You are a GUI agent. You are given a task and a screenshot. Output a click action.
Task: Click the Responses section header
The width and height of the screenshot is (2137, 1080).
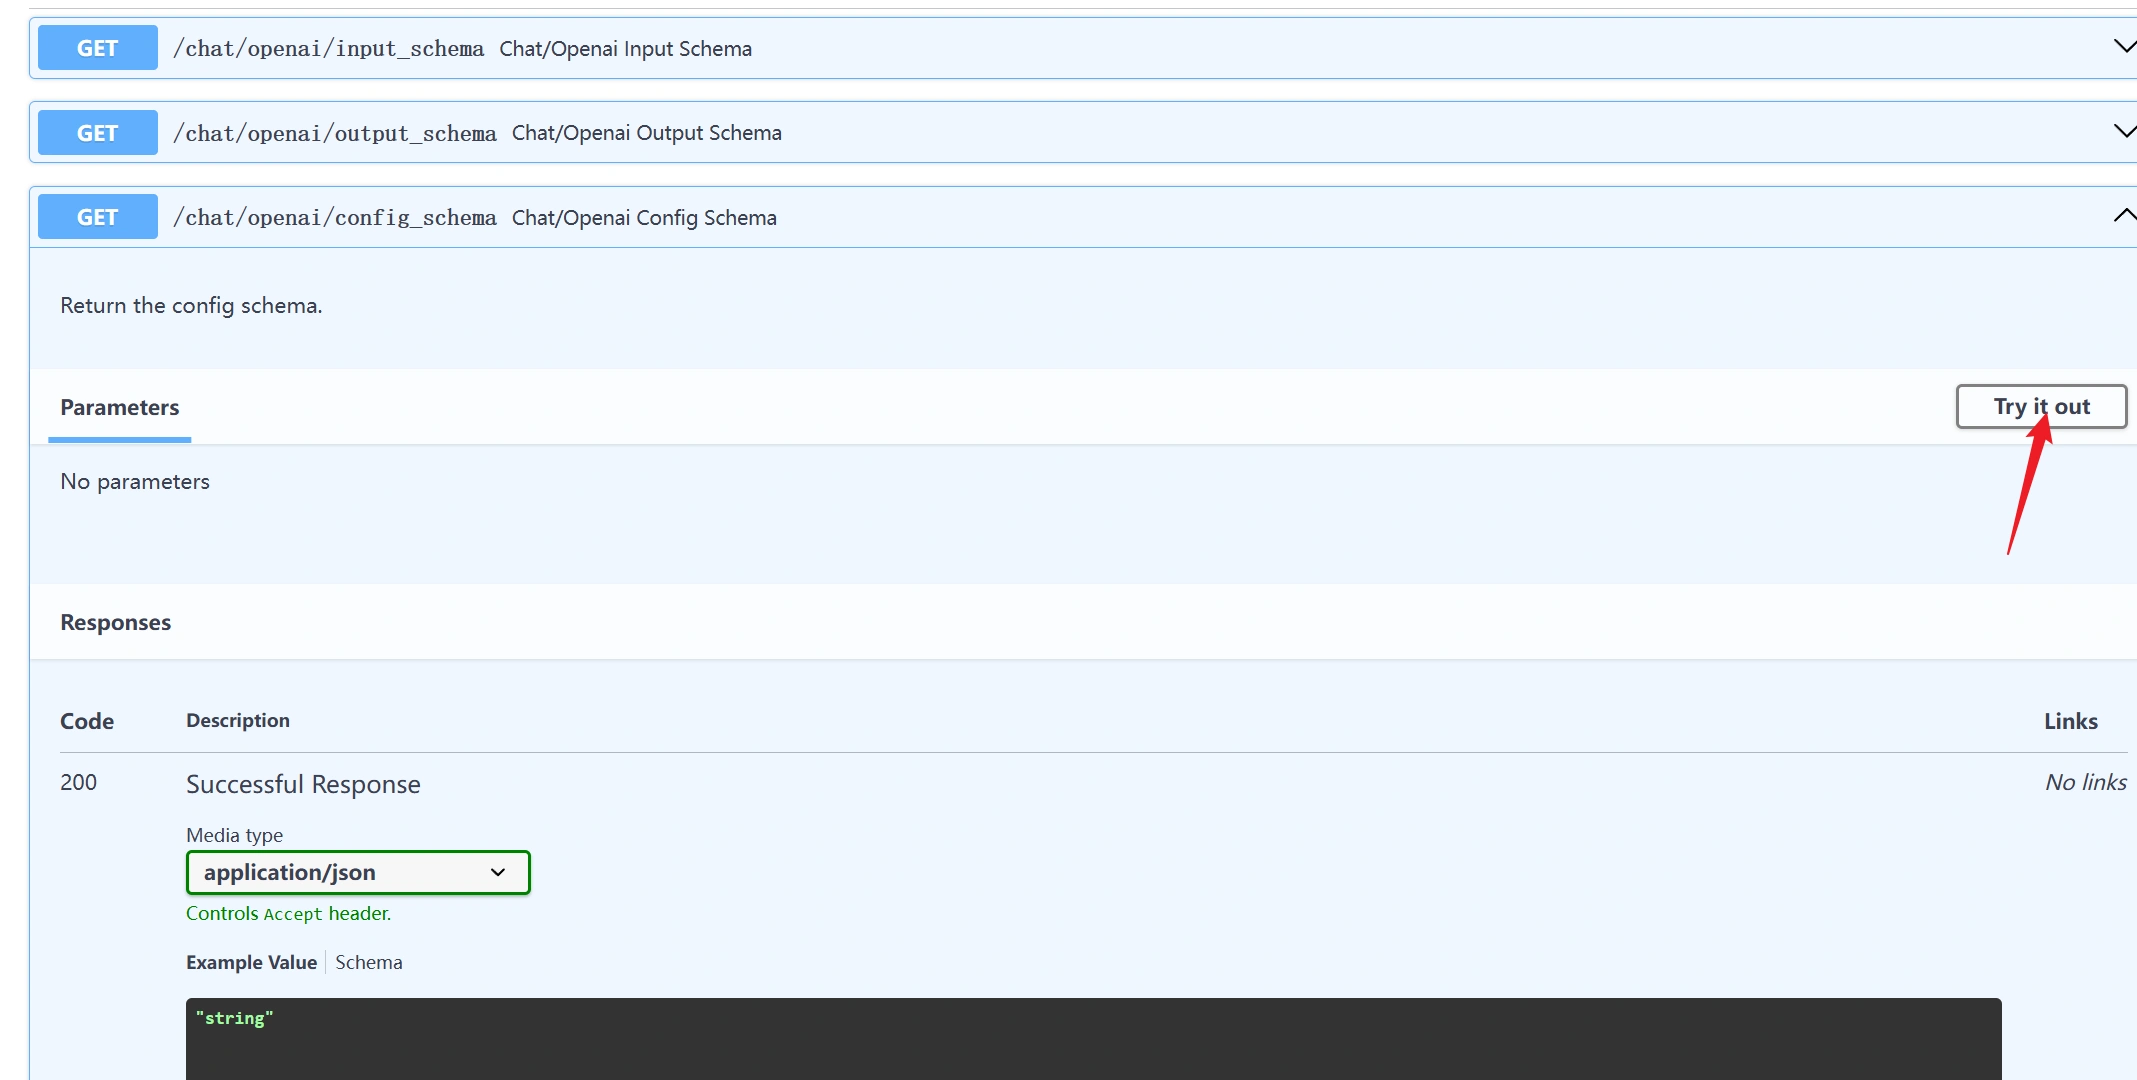point(115,622)
